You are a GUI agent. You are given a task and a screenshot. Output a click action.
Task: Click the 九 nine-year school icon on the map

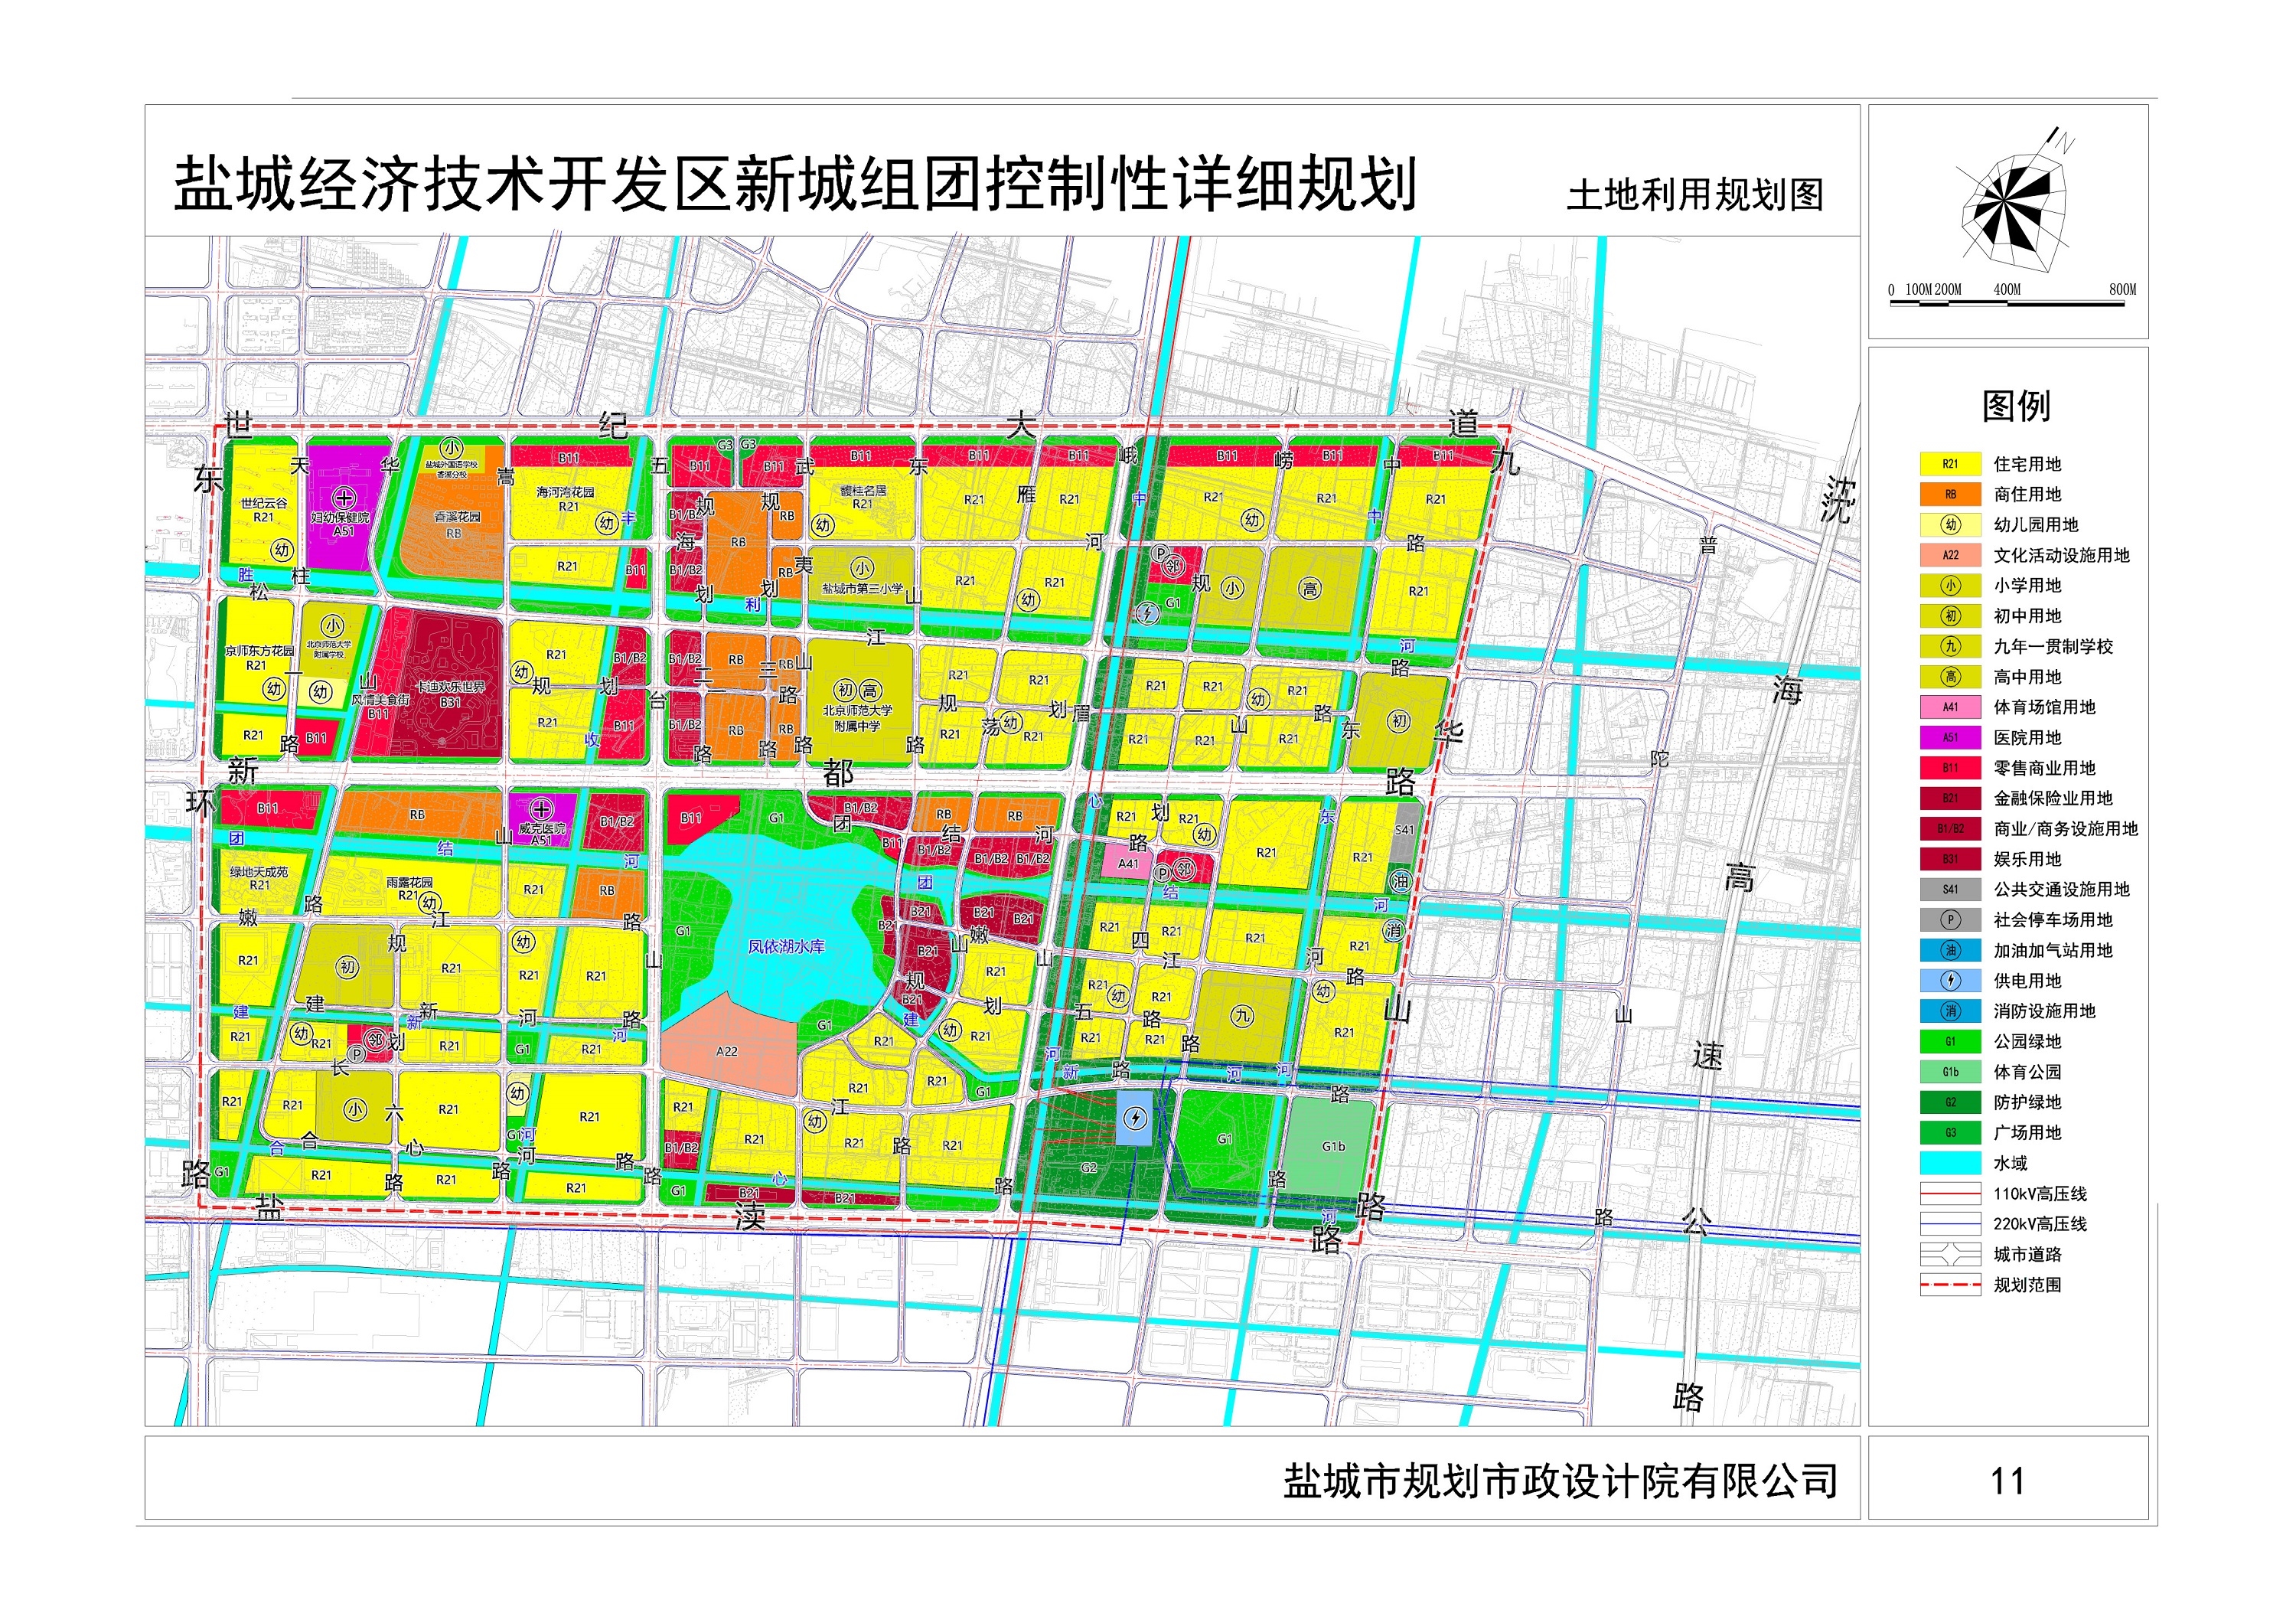click(x=1242, y=1016)
